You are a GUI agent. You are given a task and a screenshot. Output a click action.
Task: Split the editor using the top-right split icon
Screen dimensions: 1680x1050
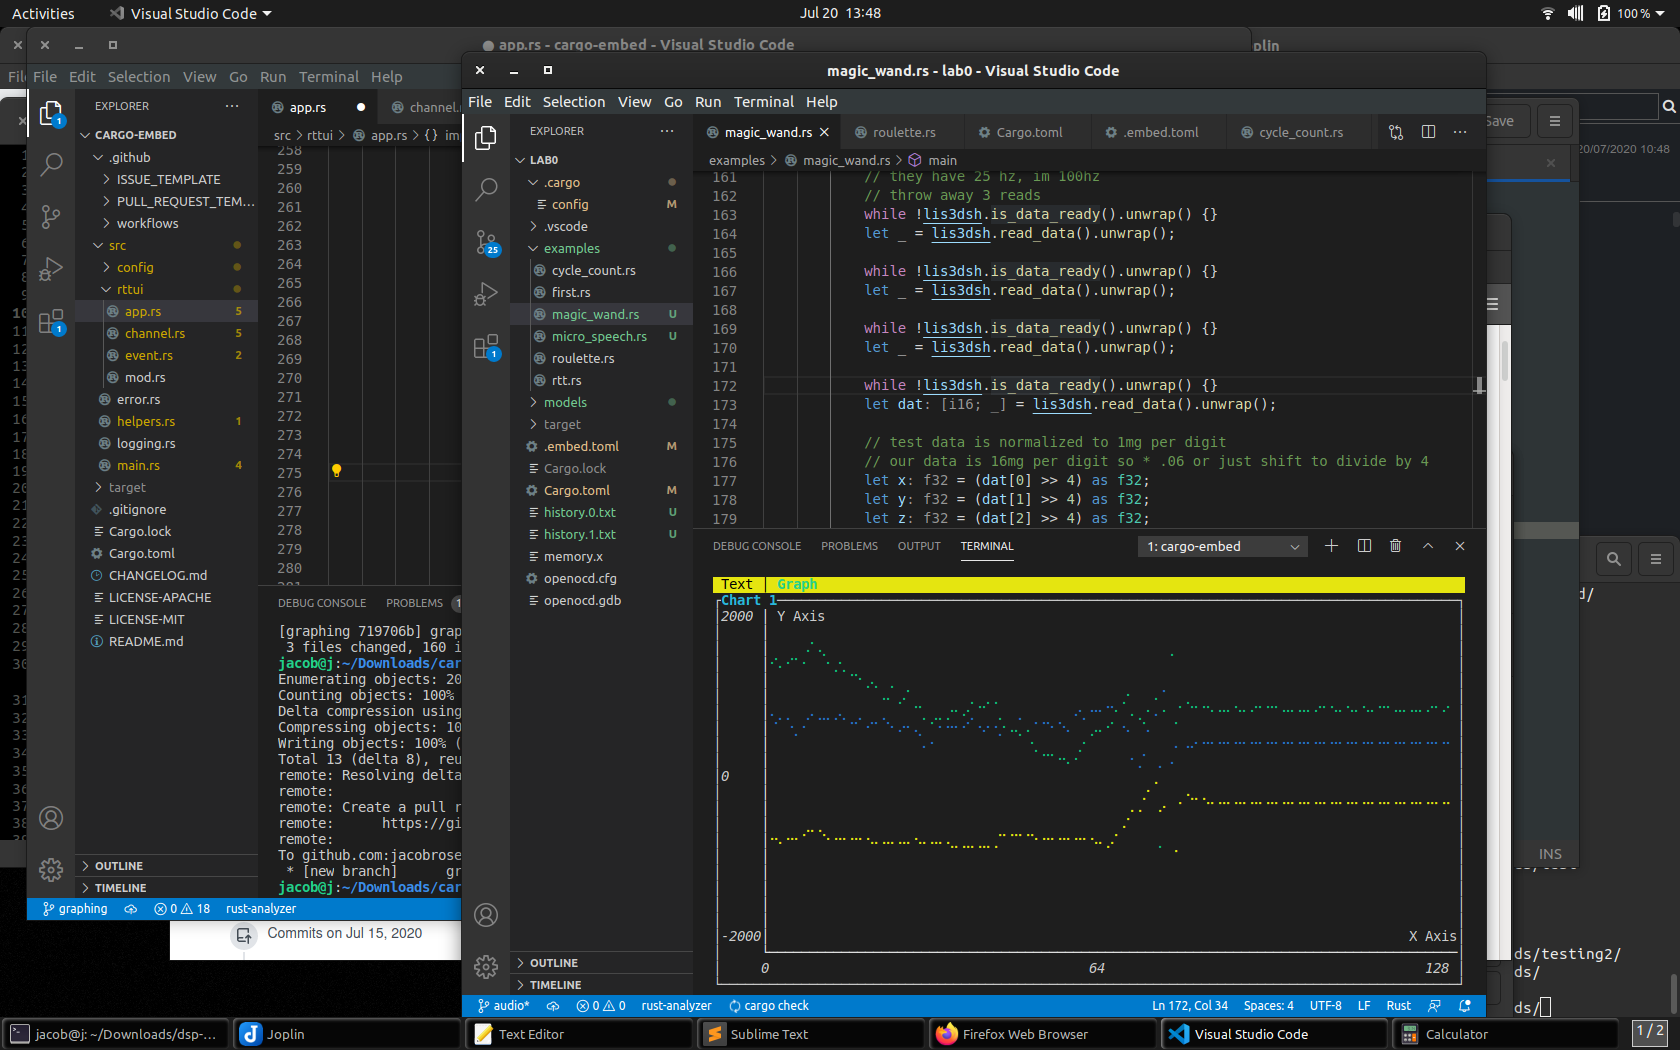click(x=1428, y=131)
